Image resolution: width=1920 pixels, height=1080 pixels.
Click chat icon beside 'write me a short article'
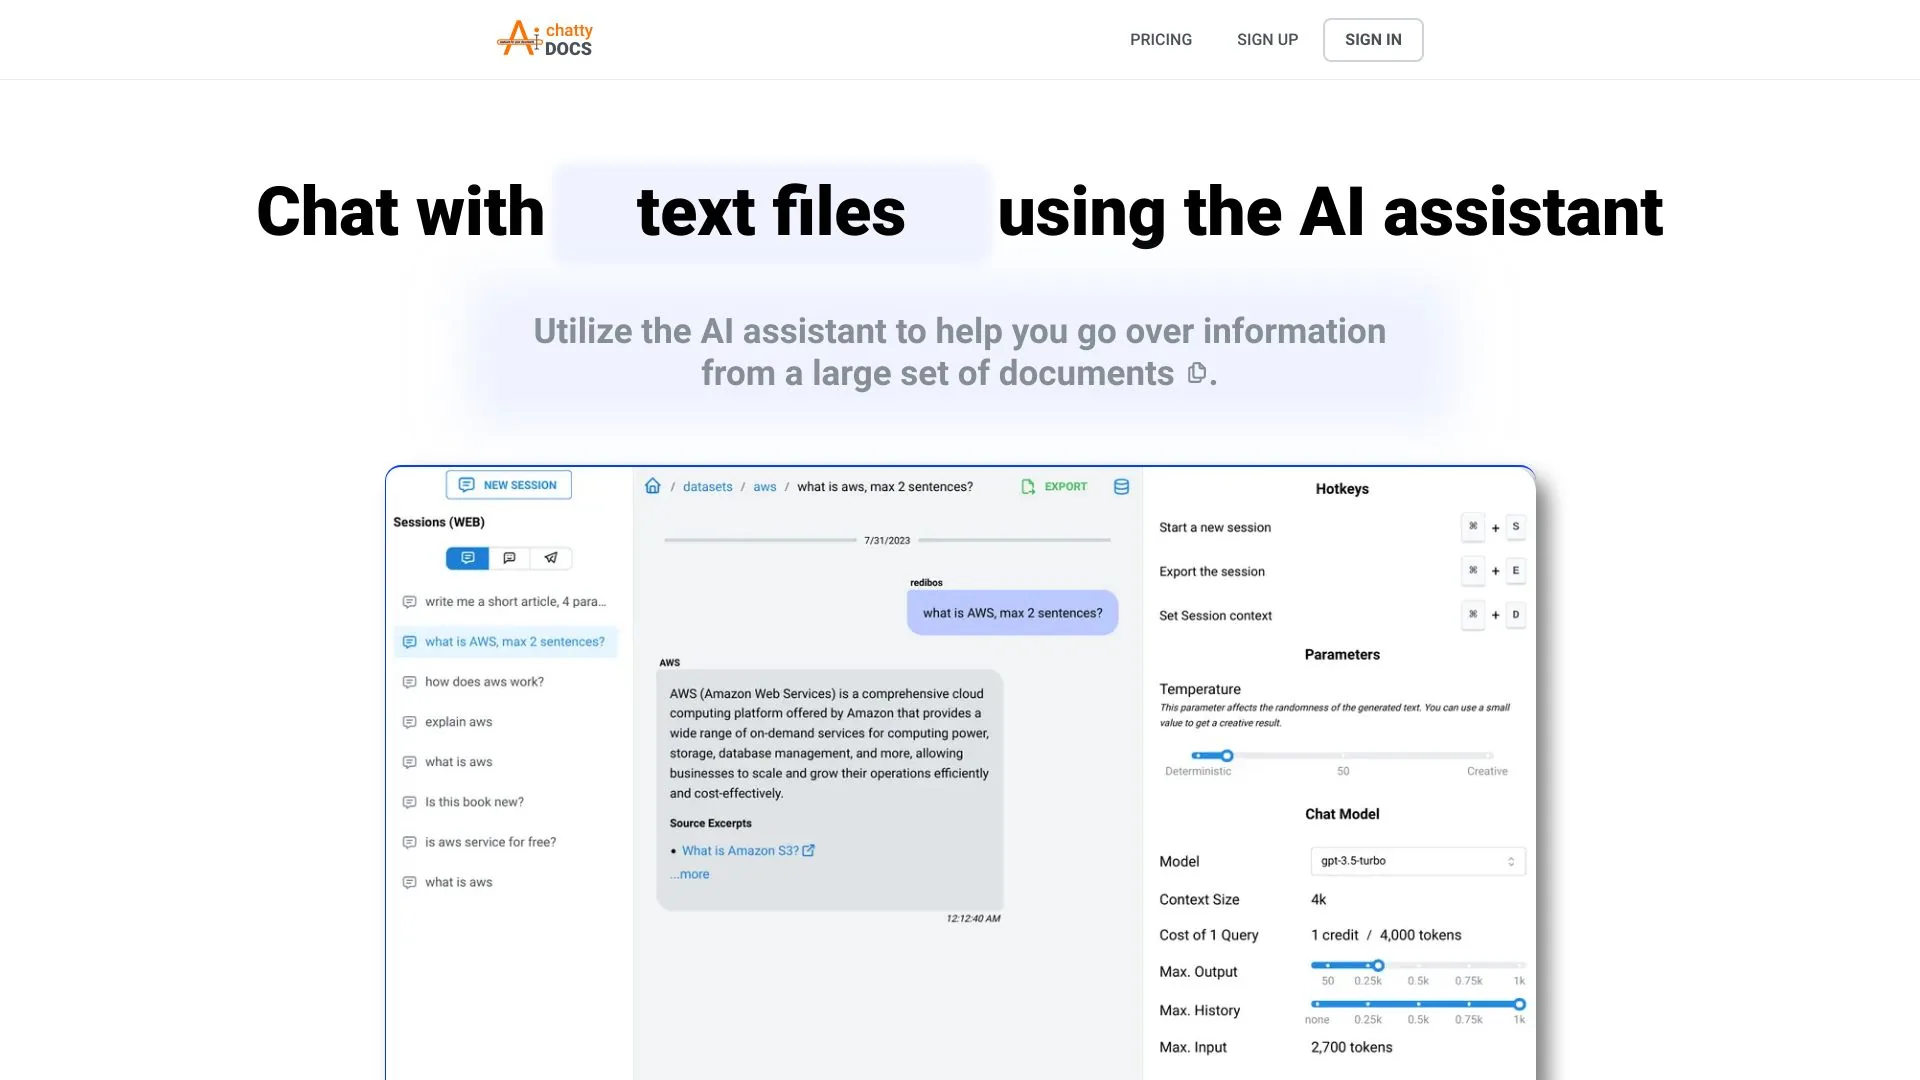coord(409,602)
